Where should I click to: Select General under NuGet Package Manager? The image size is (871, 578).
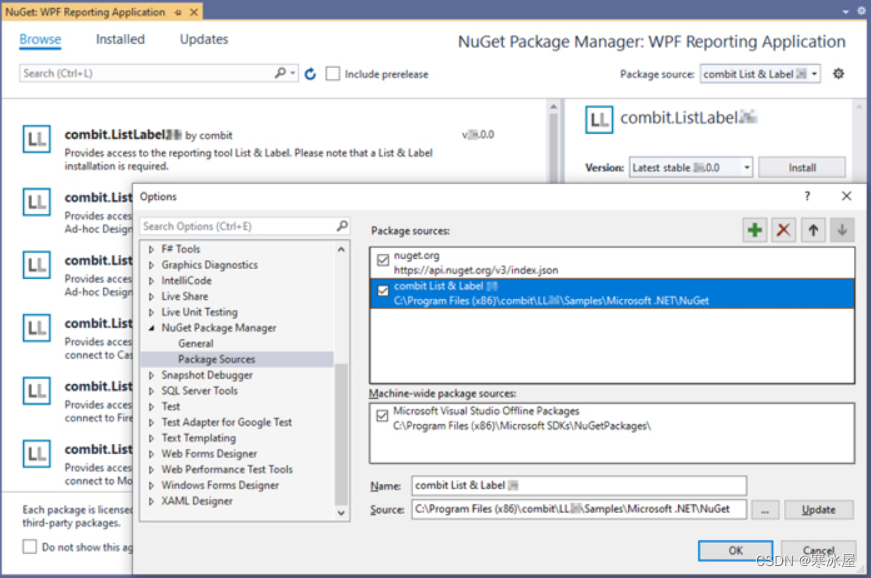[196, 344]
